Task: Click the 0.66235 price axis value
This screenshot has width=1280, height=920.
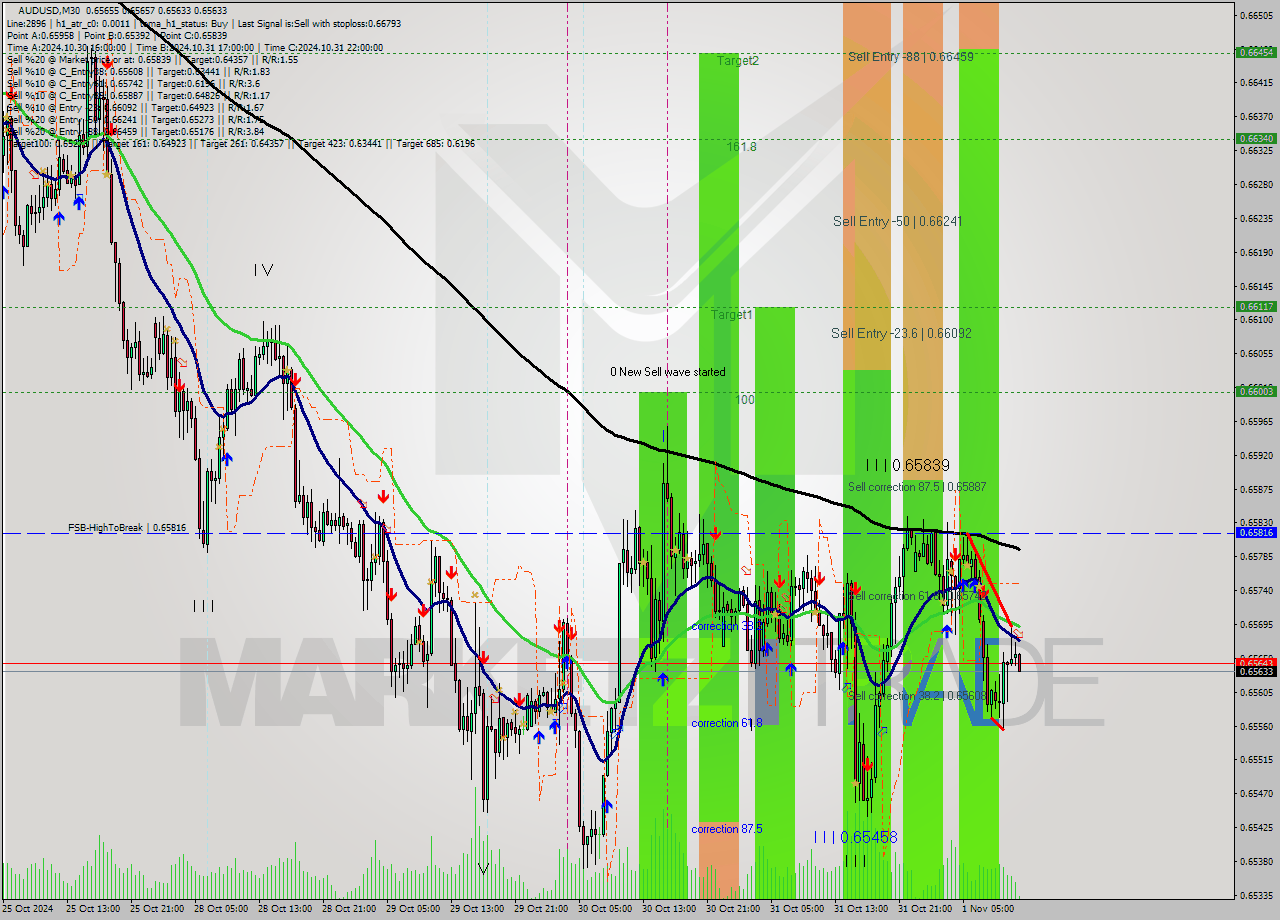Action: tap(1257, 218)
